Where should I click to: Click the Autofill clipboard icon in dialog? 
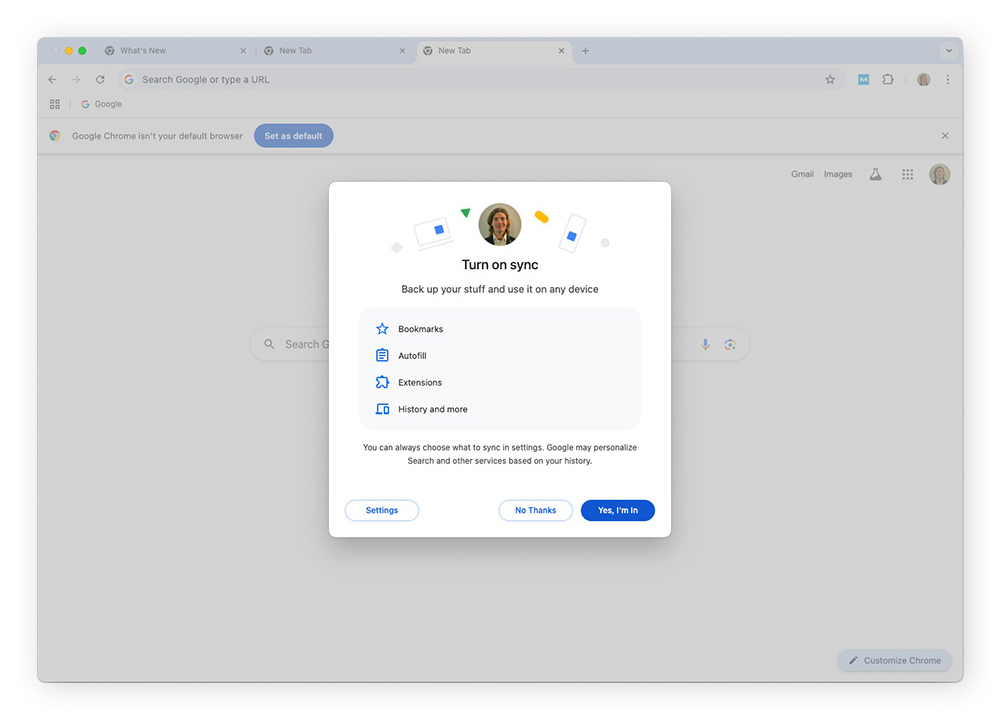(382, 356)
